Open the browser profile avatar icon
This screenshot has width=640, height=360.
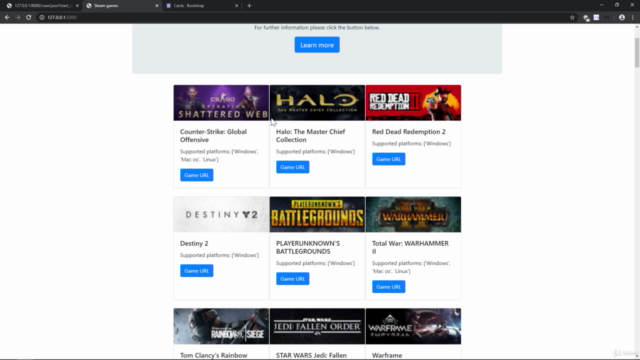click(x=622, y=17)
